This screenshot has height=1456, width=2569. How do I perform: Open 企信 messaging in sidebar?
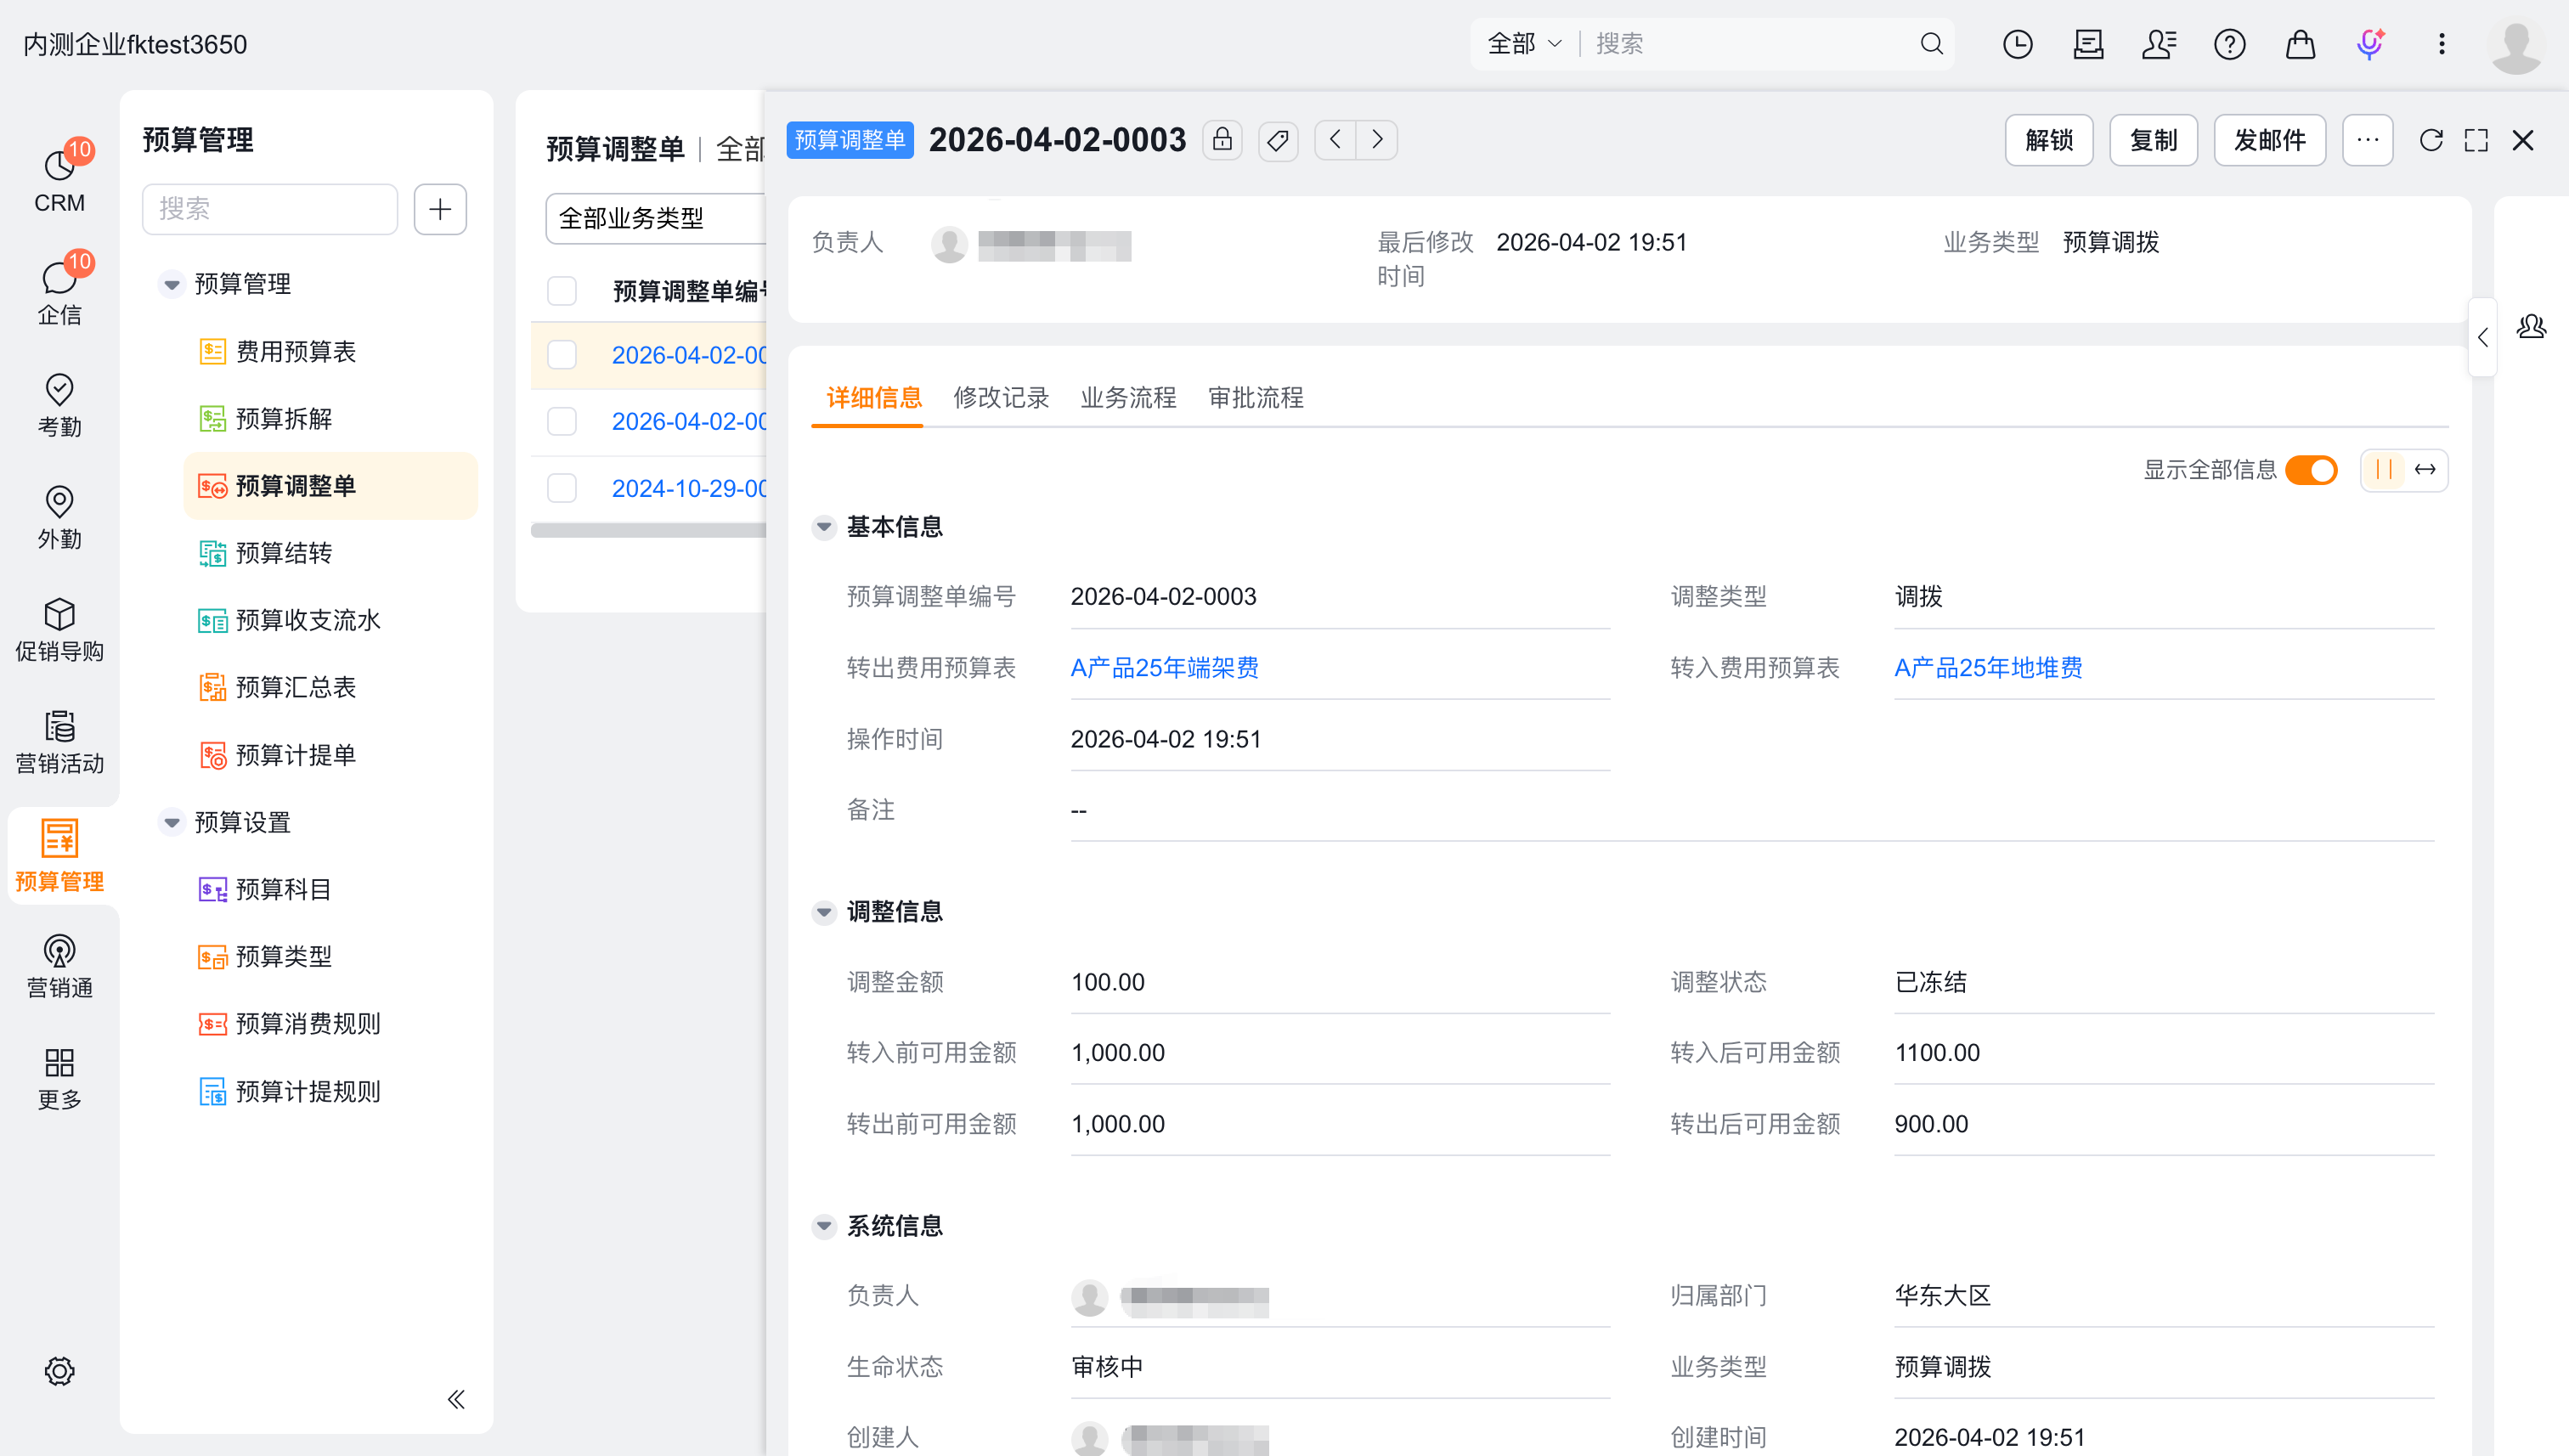click(60, 291)
